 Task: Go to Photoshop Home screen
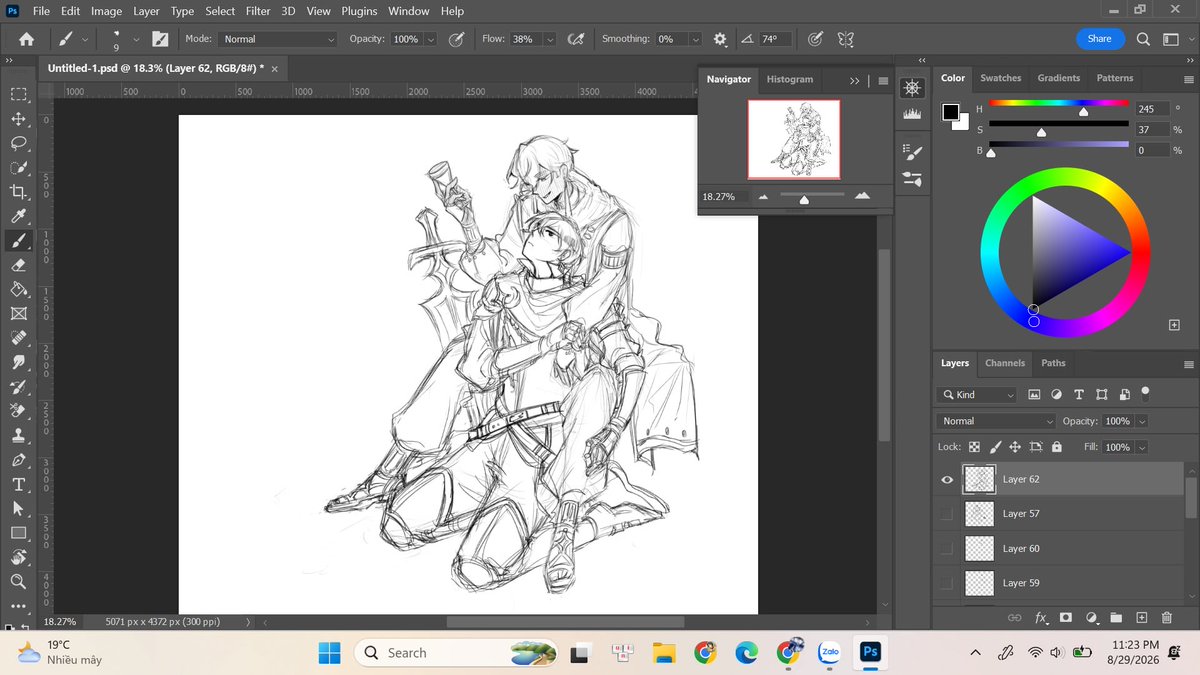click(26, 39)
